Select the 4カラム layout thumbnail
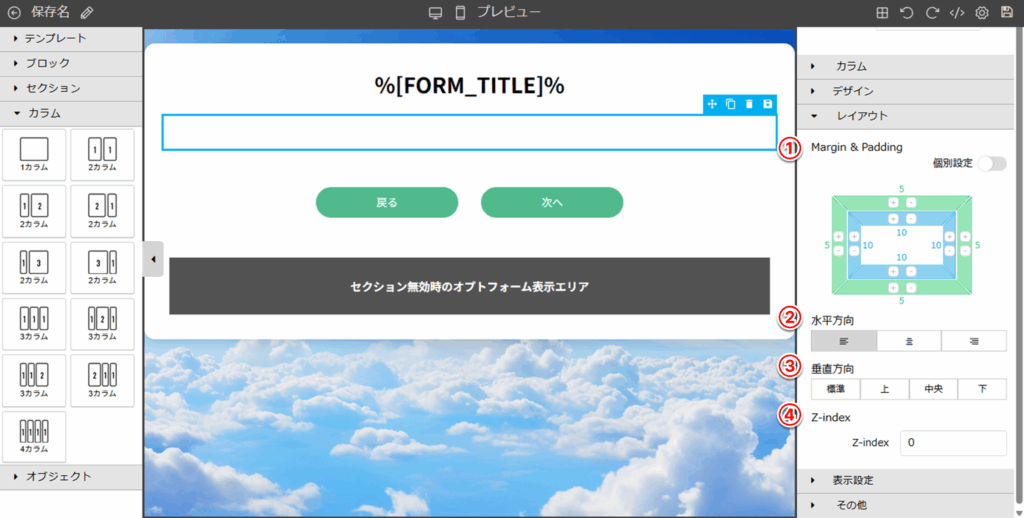The height and width of the screenshot is (518, 1024). (34, 436)
